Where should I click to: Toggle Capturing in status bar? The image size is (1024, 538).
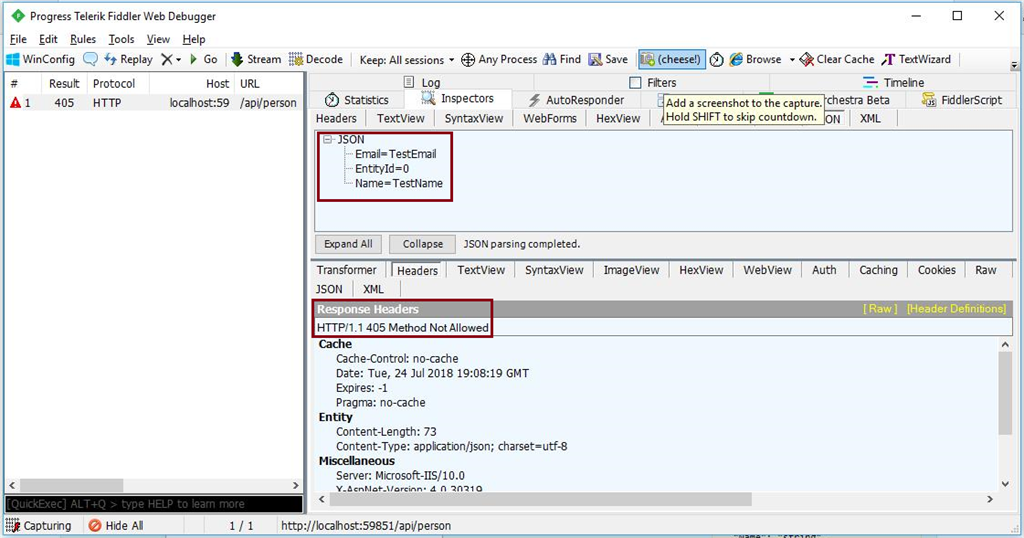39,526
